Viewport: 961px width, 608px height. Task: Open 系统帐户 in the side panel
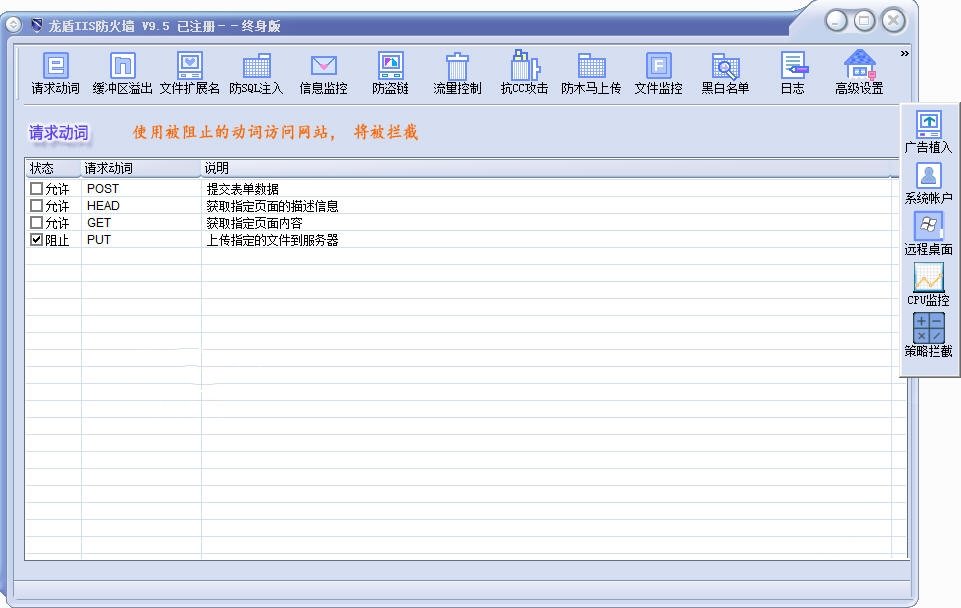(929, 183)
